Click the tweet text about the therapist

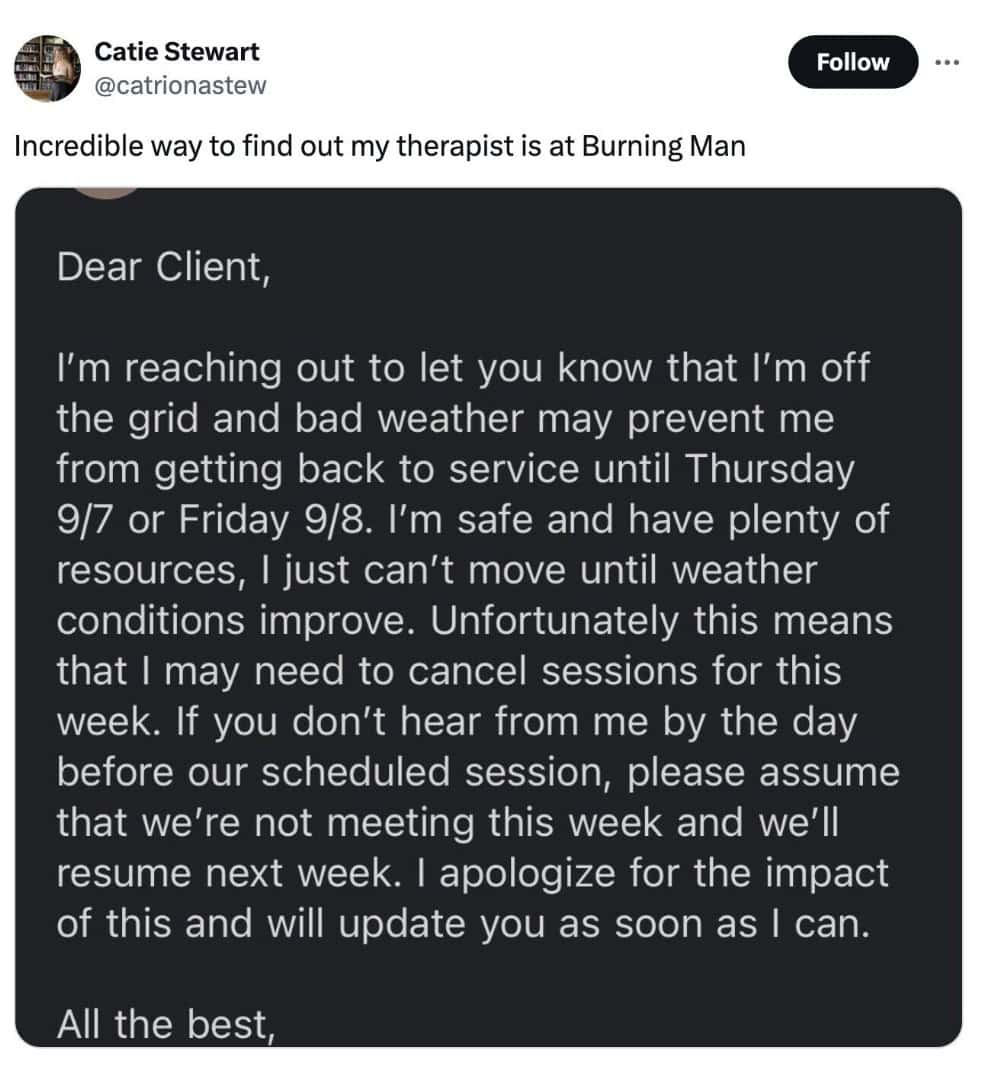click(380, 146)
